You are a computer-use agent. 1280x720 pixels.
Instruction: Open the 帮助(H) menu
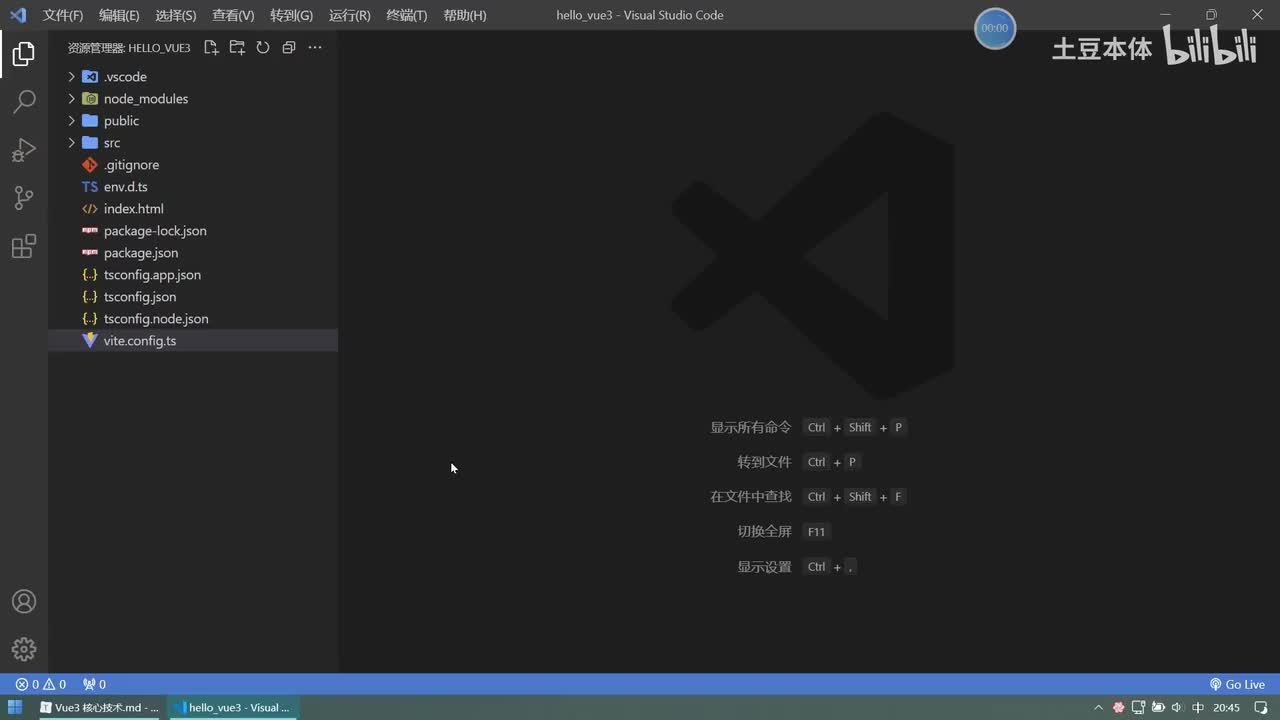tap(464, 16)
